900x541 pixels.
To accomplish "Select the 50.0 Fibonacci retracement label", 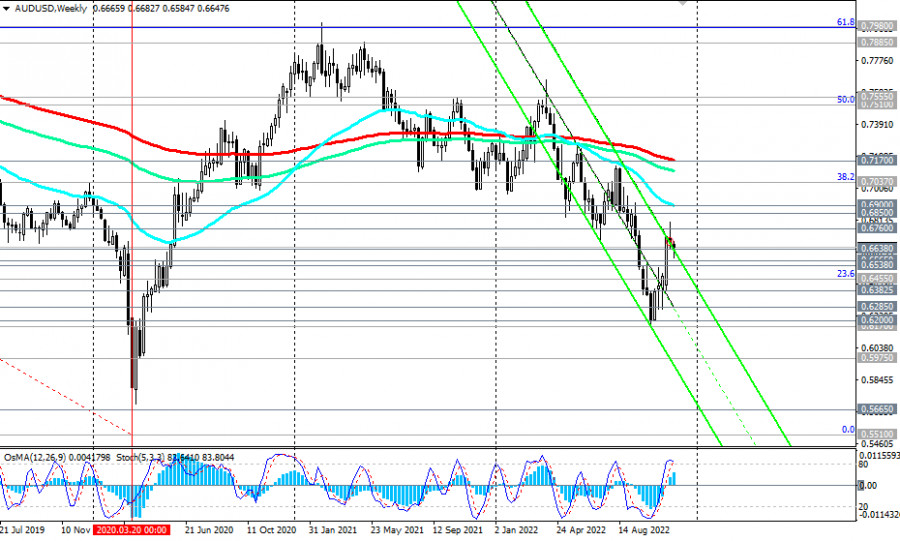I will pyautogui.click(x=844, y=99).
